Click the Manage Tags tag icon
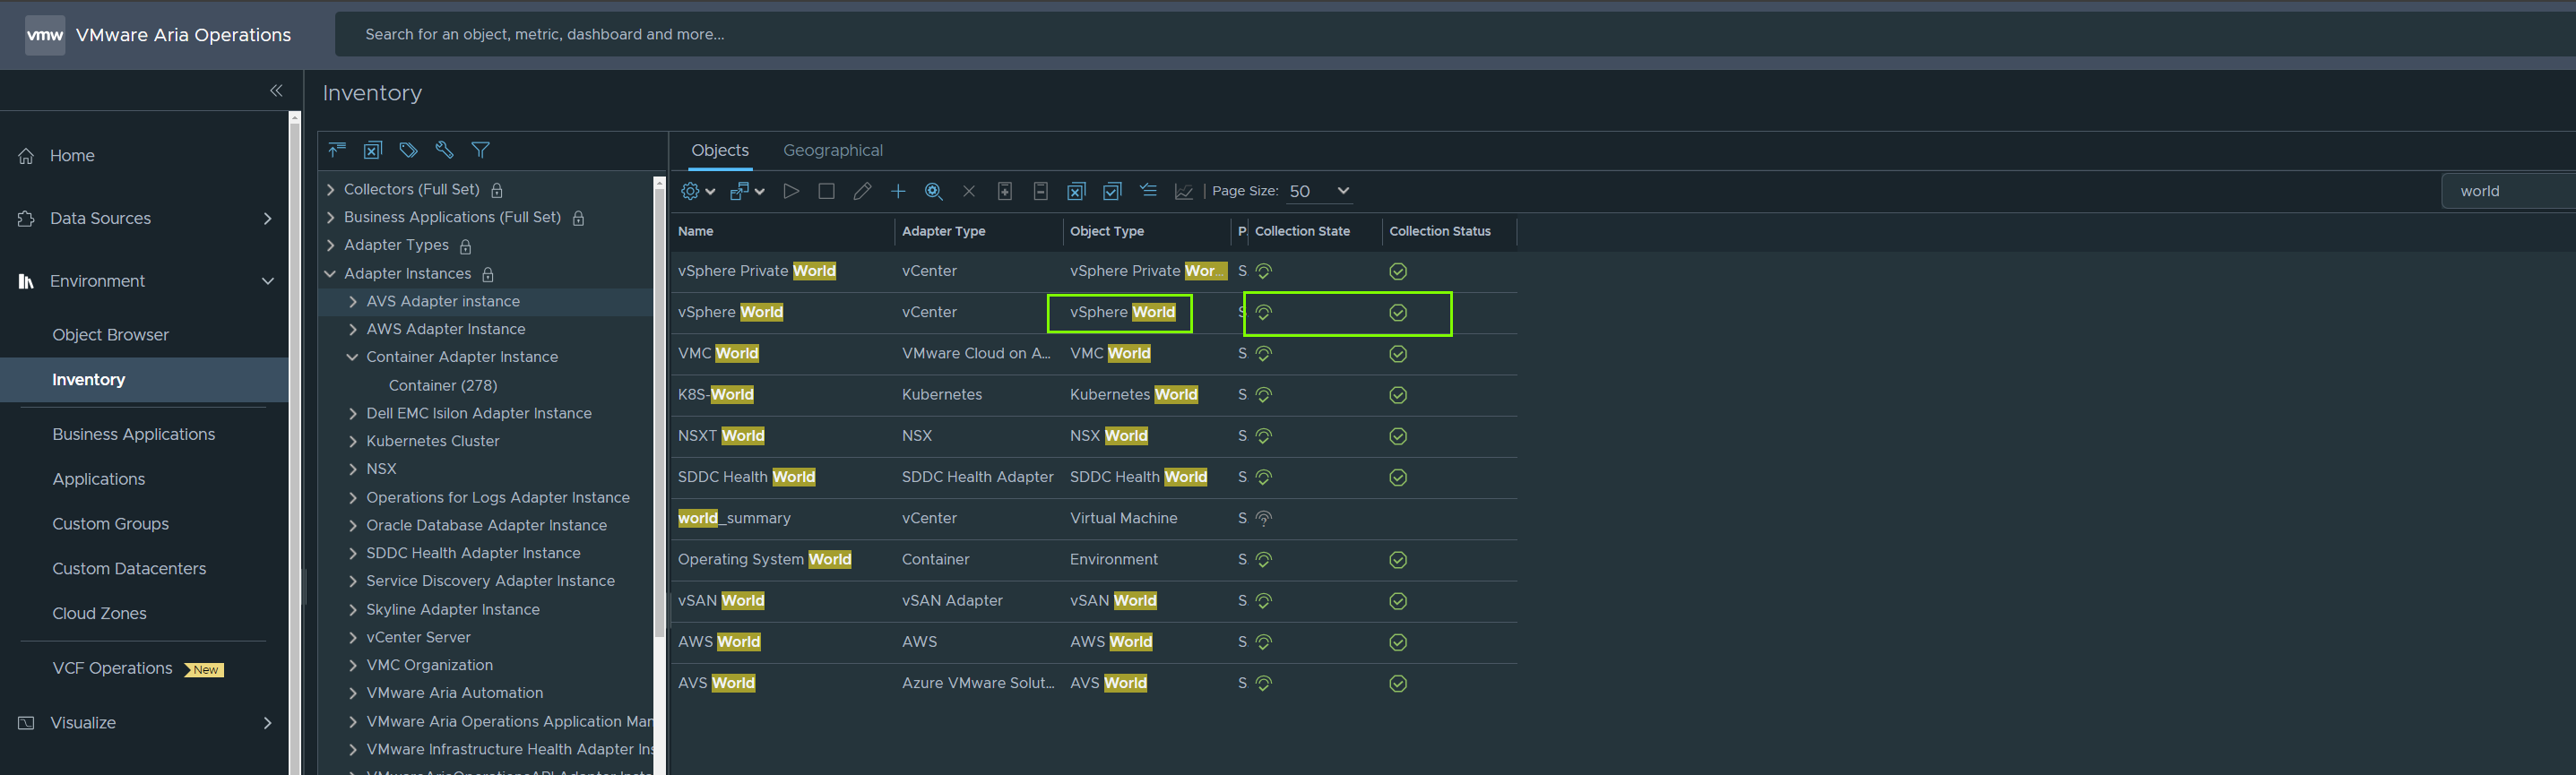 [x=408, y=150]
